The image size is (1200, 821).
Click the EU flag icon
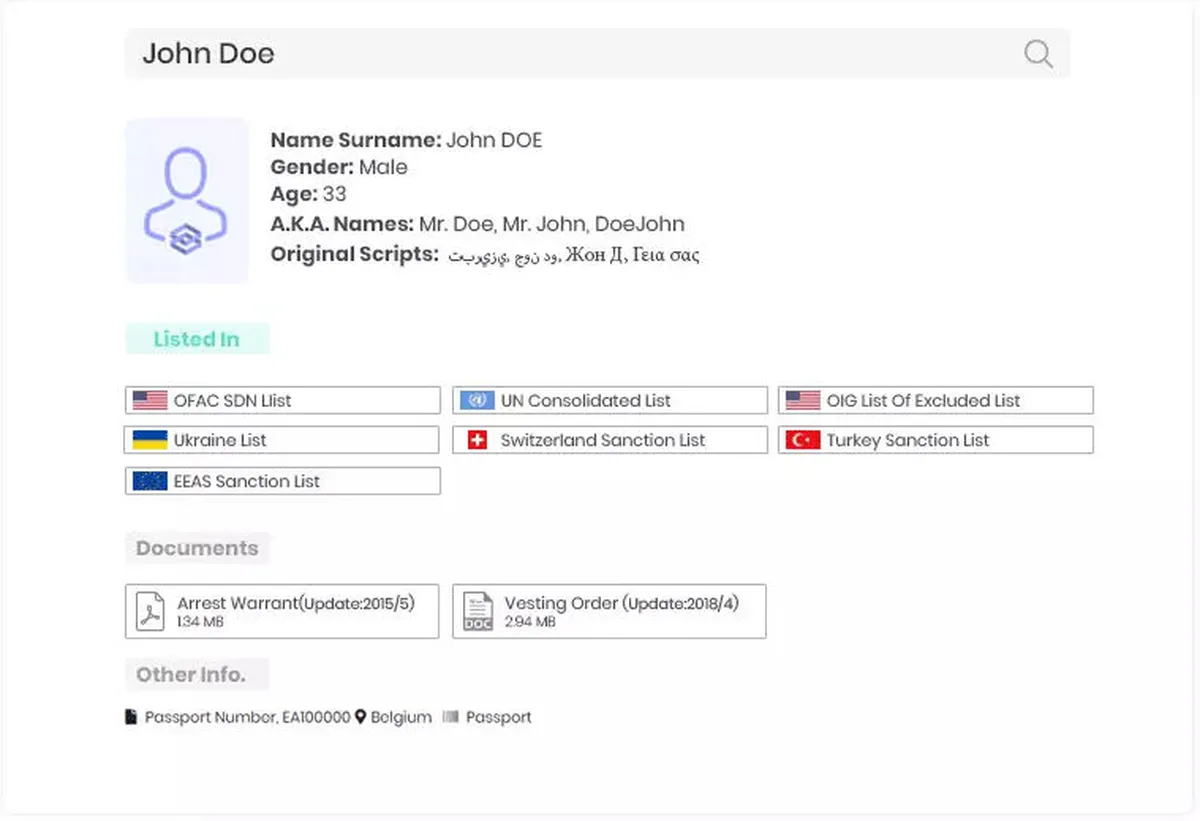150,481
